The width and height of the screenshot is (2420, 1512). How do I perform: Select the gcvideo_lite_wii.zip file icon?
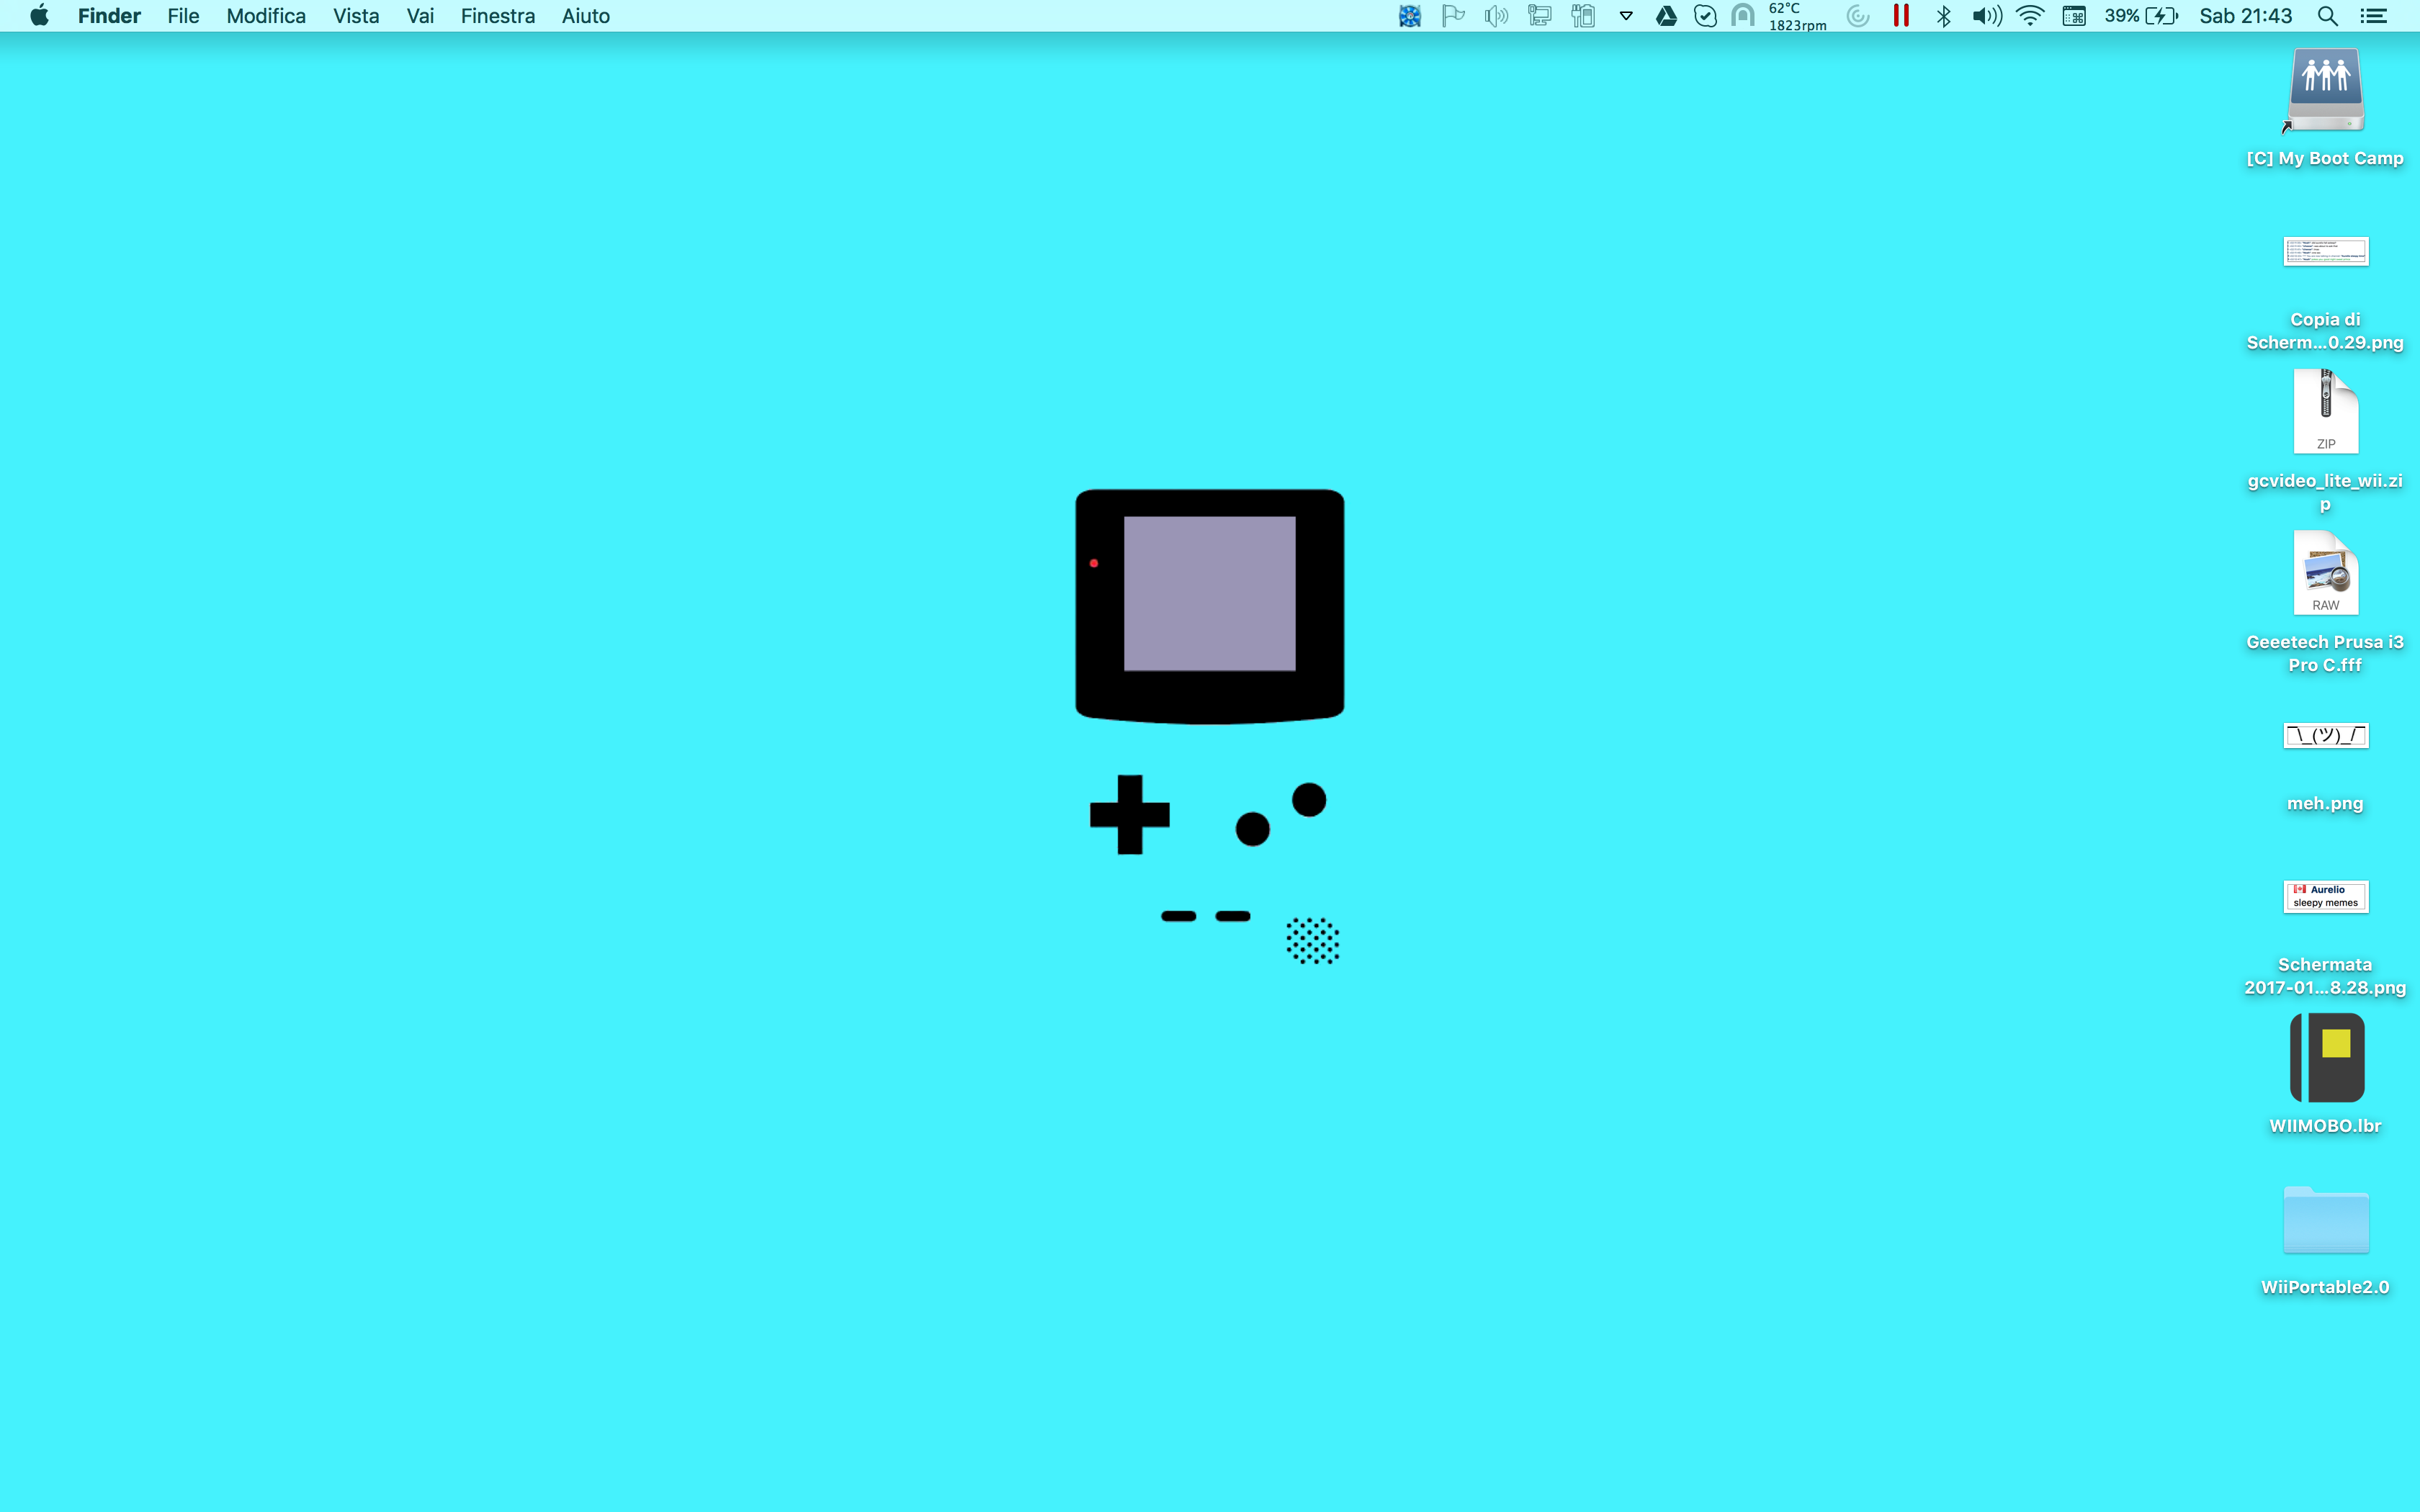tap(2325, 411)
